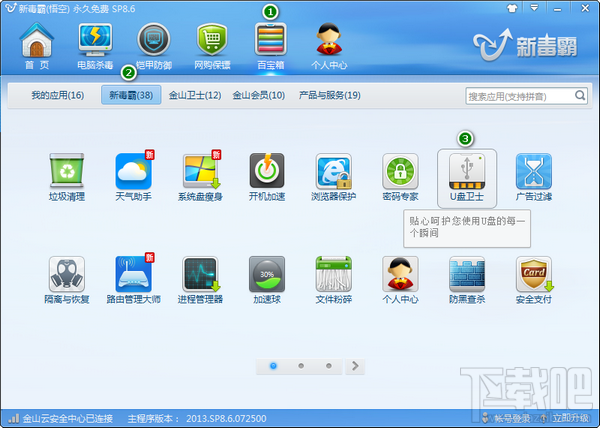
Task: Open 防黑查杀 anti-hack scan
Action: pyautogui.click(x=467, y=280)
